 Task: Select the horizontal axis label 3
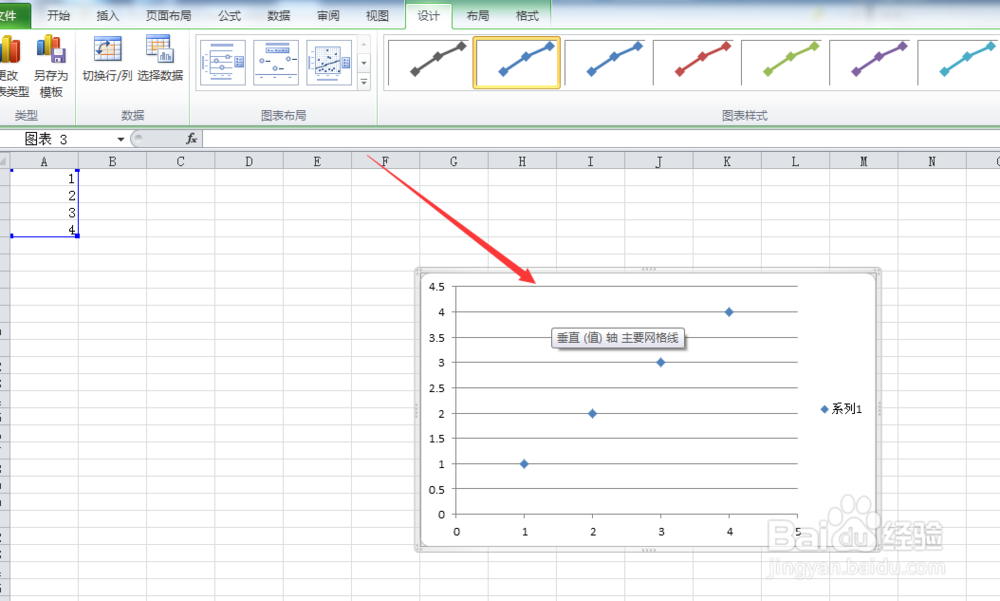click(x=661, y=531)
